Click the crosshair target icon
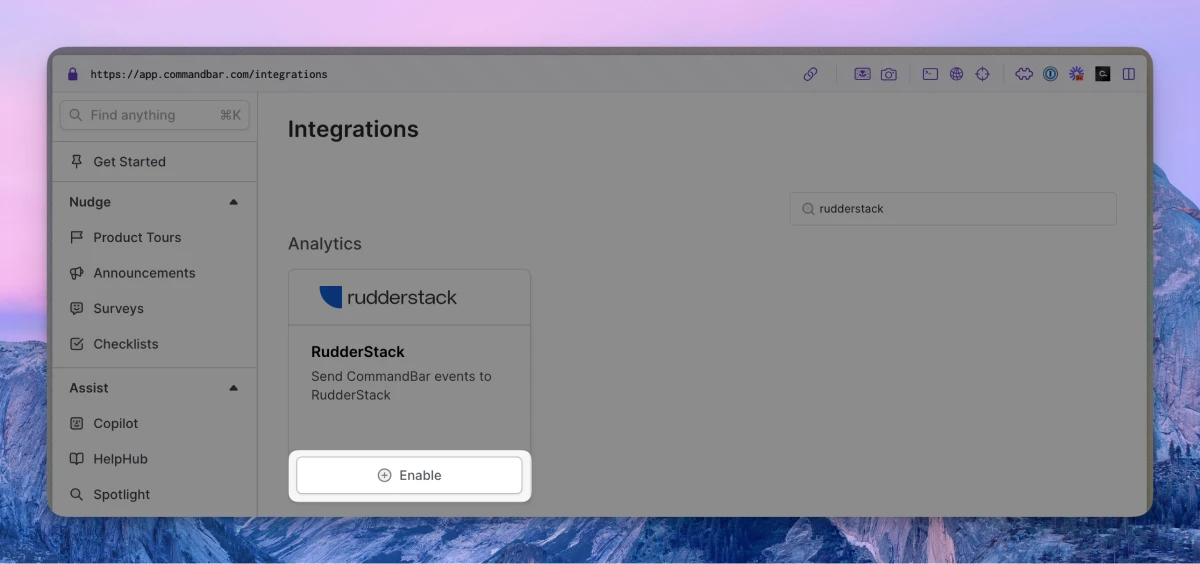 pos(982,74)
